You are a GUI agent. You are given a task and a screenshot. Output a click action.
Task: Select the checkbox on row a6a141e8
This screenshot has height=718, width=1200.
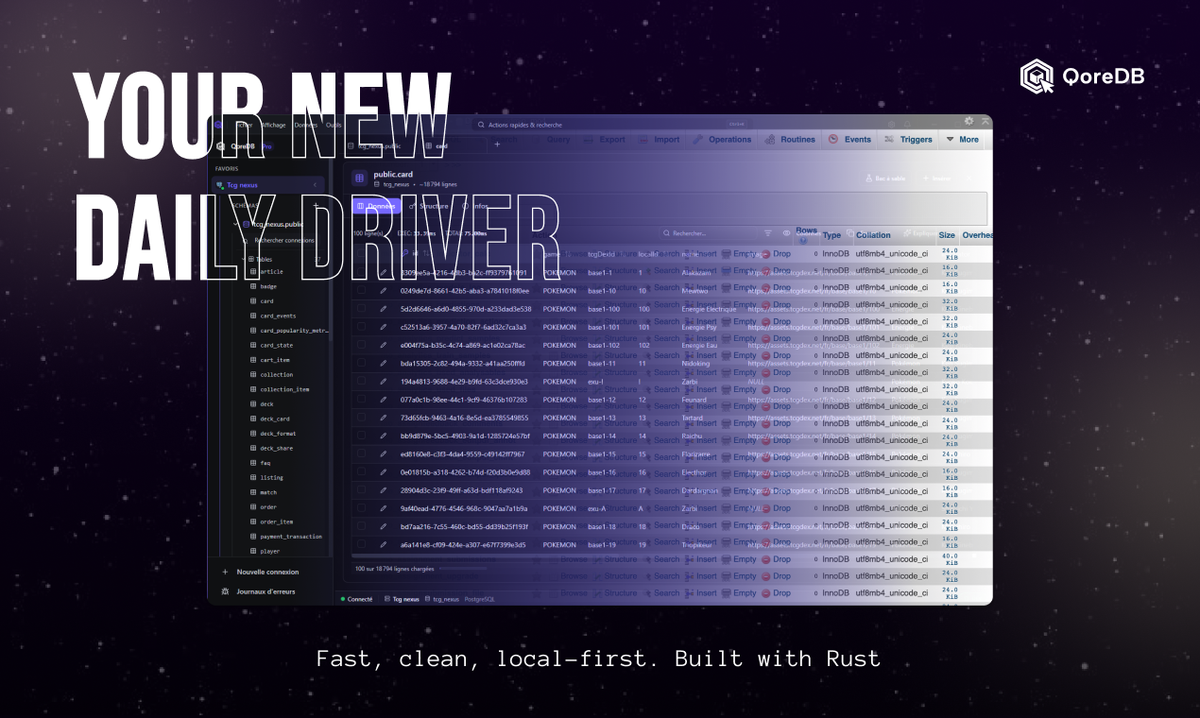[361, 544]
